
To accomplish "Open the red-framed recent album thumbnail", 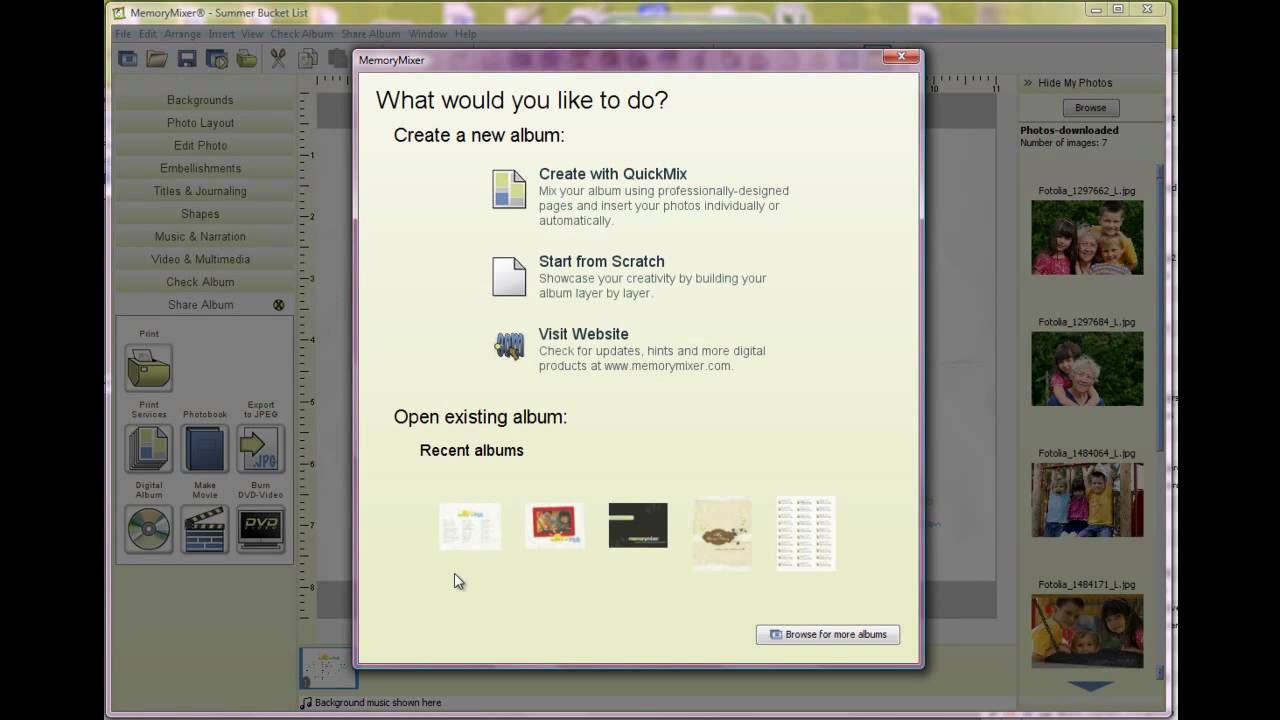I will pyautogui.click(x=555, y=525).
